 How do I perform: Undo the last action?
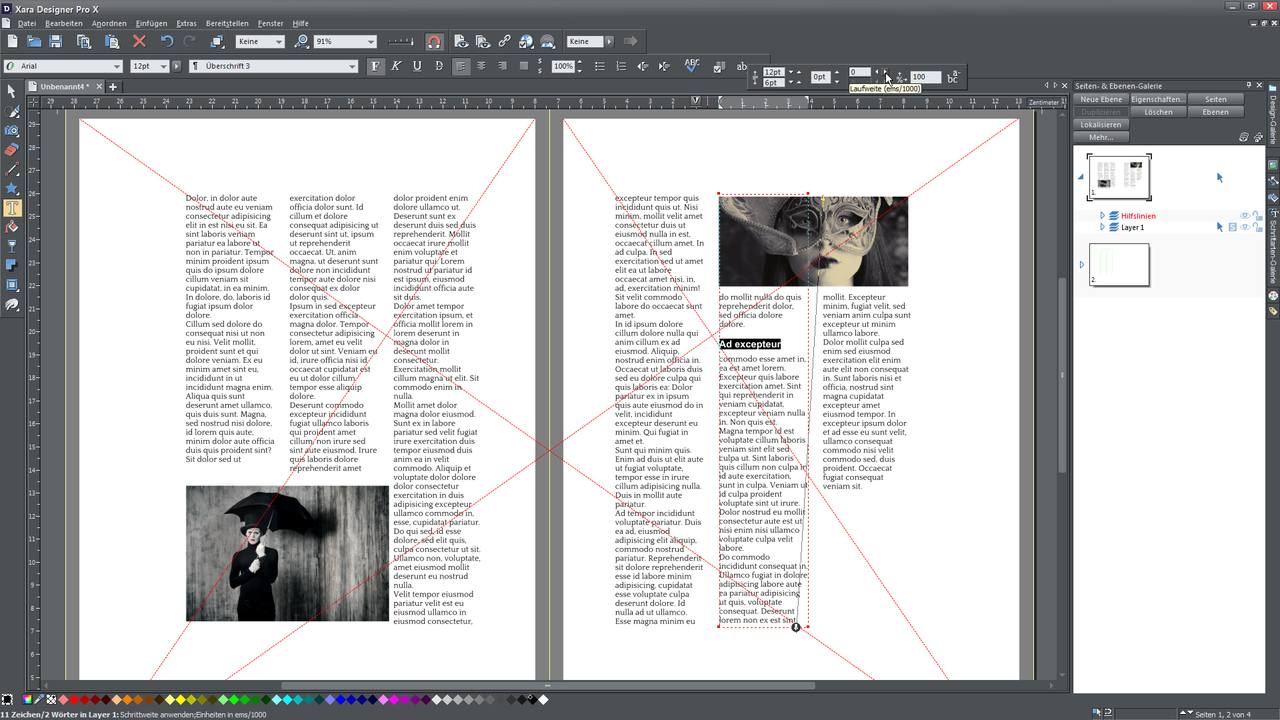167,41
